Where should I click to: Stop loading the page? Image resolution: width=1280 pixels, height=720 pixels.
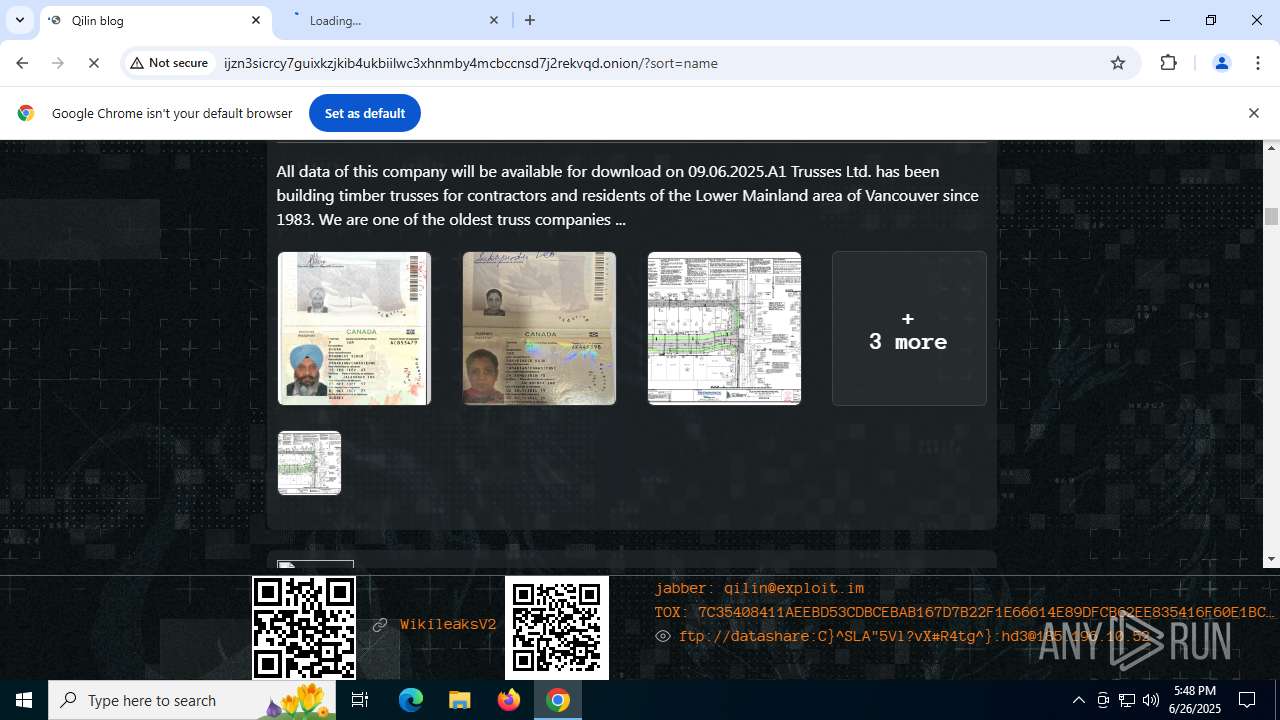click(x=93, y=63)
